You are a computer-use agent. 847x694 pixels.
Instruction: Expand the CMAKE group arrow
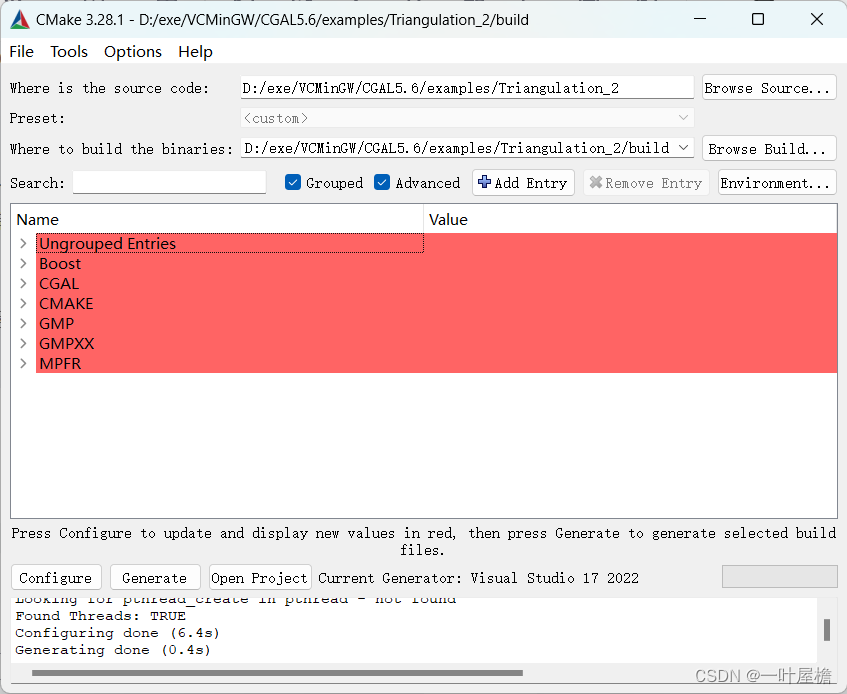23,304
